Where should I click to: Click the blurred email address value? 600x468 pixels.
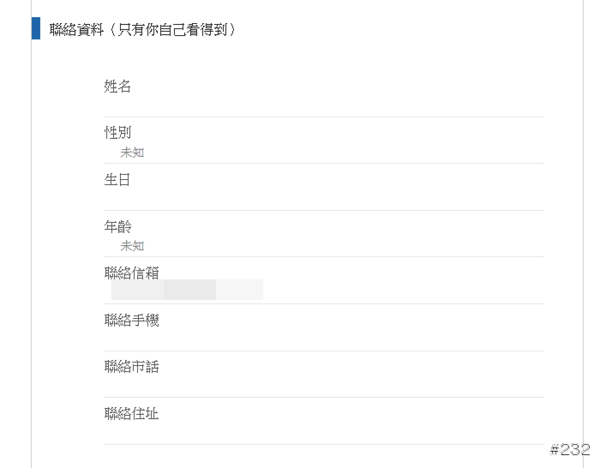click(x=187, y=291)
